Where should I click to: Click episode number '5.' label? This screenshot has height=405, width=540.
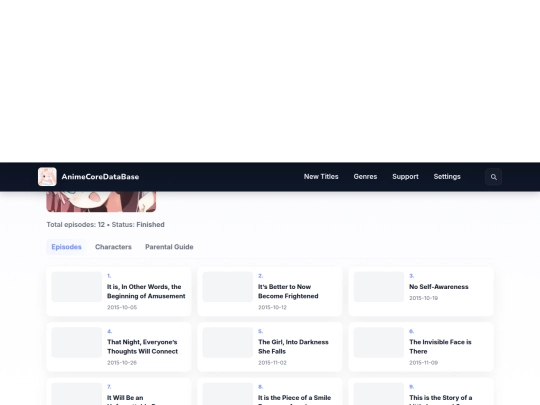(260, 331)
